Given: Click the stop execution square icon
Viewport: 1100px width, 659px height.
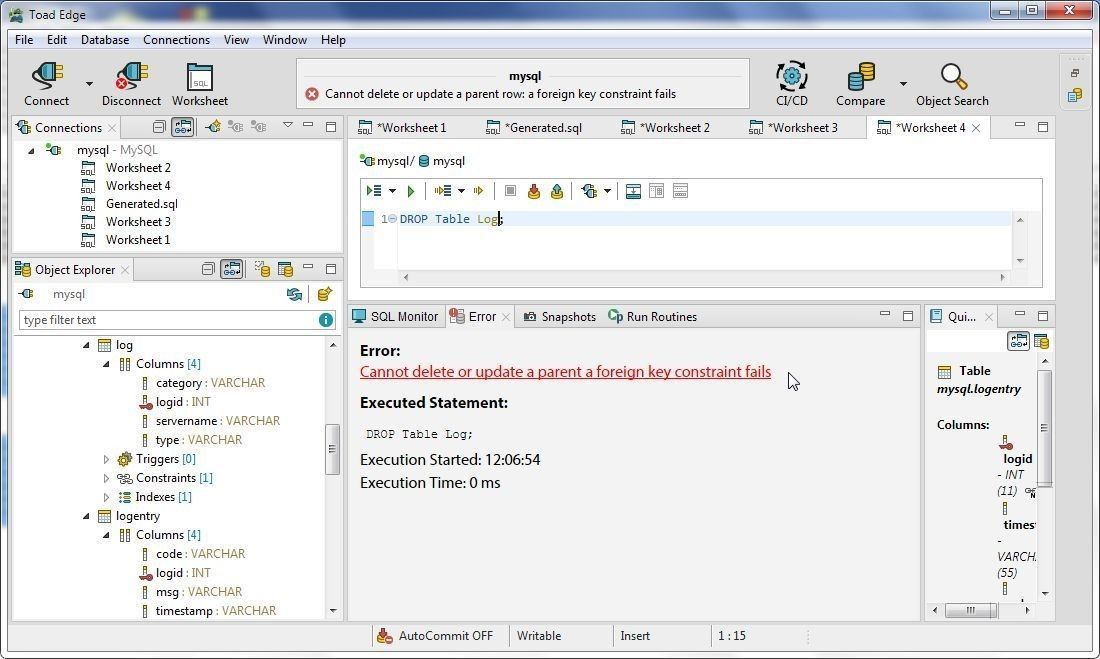Looking at the screenshot, I should (x=511, y=191).
